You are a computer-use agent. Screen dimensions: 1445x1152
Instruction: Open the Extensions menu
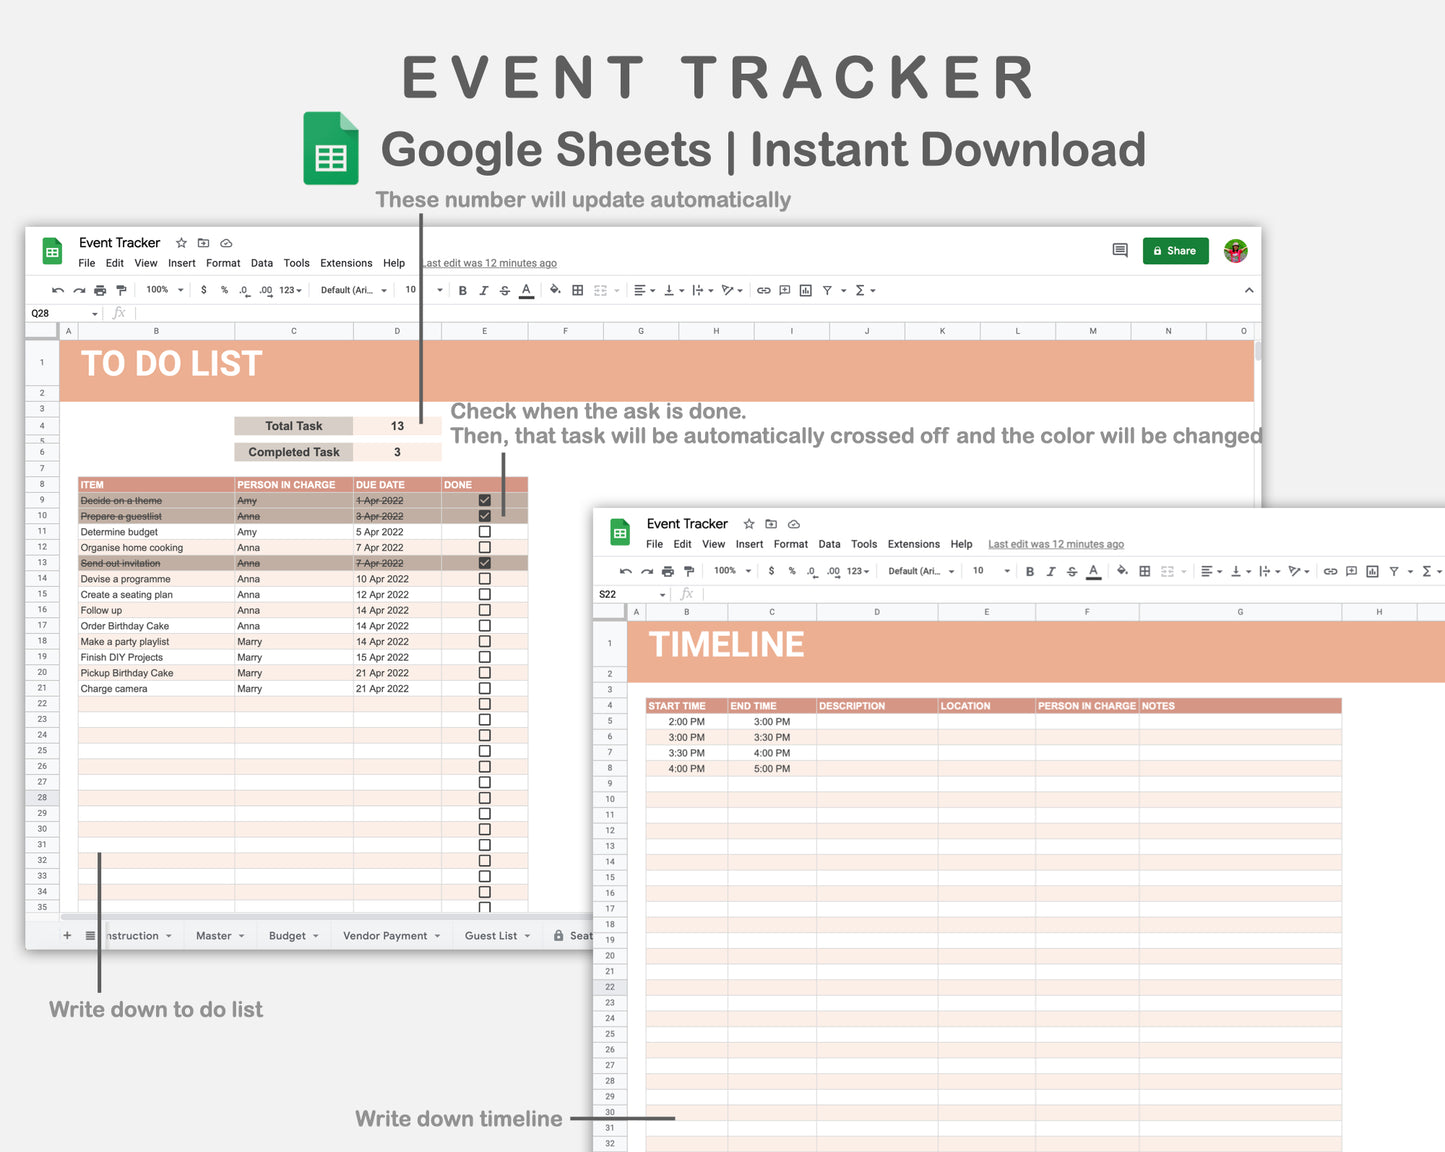click(346, 263)
